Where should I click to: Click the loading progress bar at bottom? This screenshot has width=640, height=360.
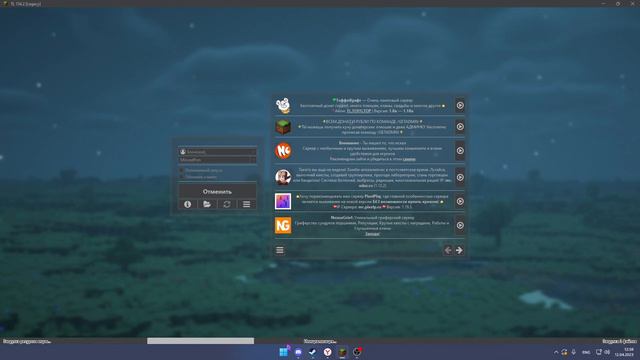point(200,341)
